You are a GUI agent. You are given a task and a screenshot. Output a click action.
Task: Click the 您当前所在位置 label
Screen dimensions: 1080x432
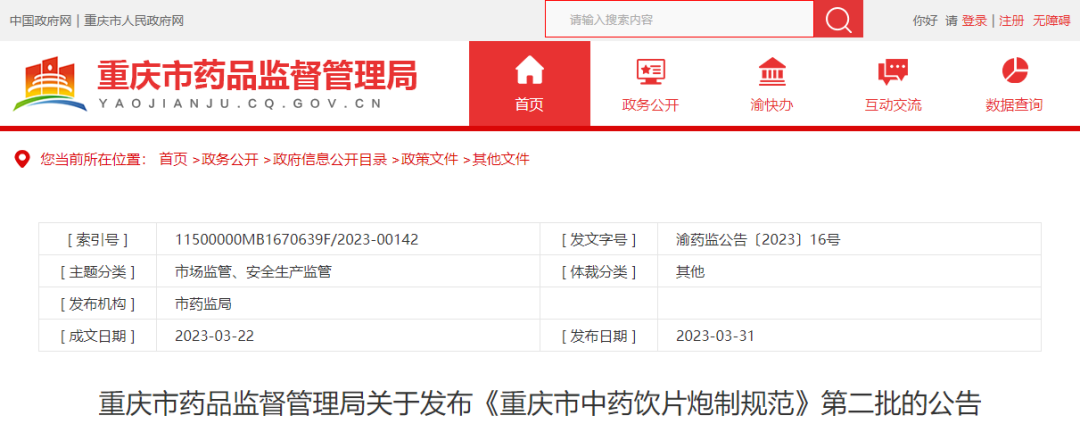point(94,159)
